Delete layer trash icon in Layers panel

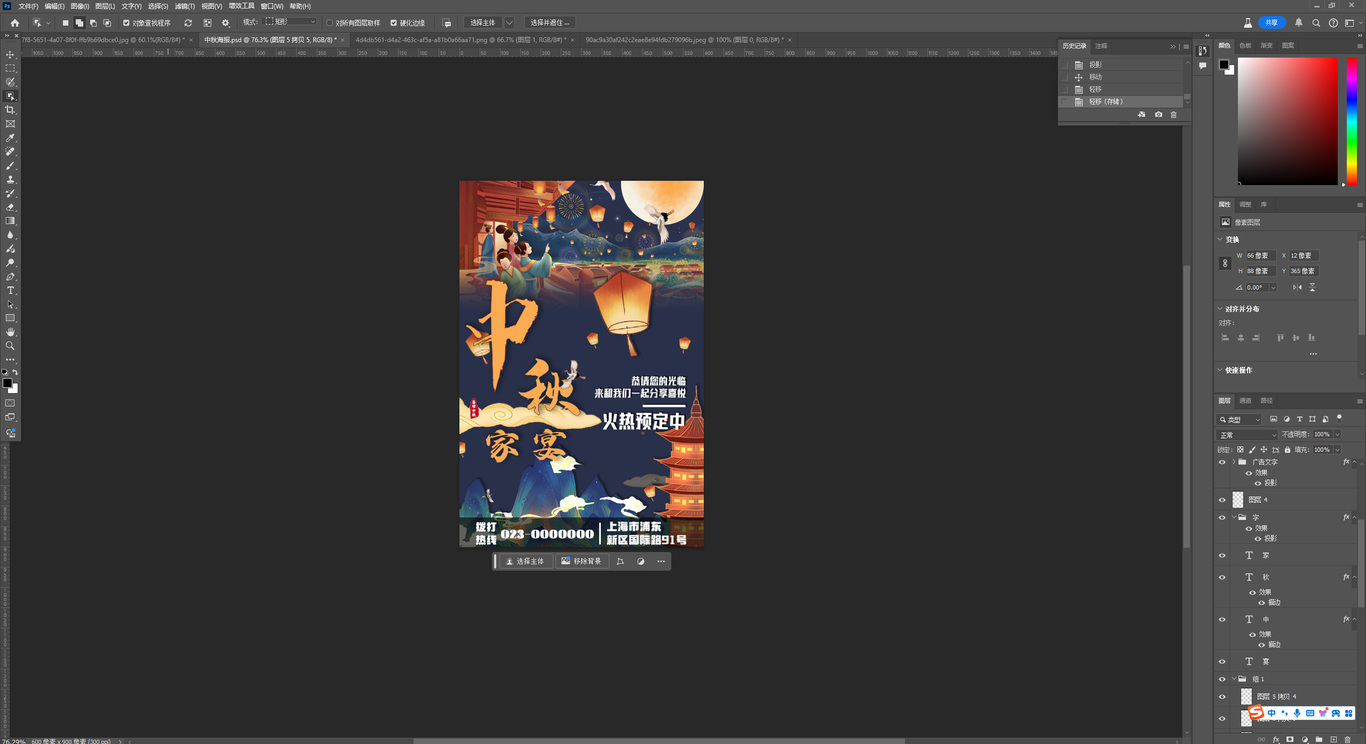pyautogui.click(x=1348, y=740)
